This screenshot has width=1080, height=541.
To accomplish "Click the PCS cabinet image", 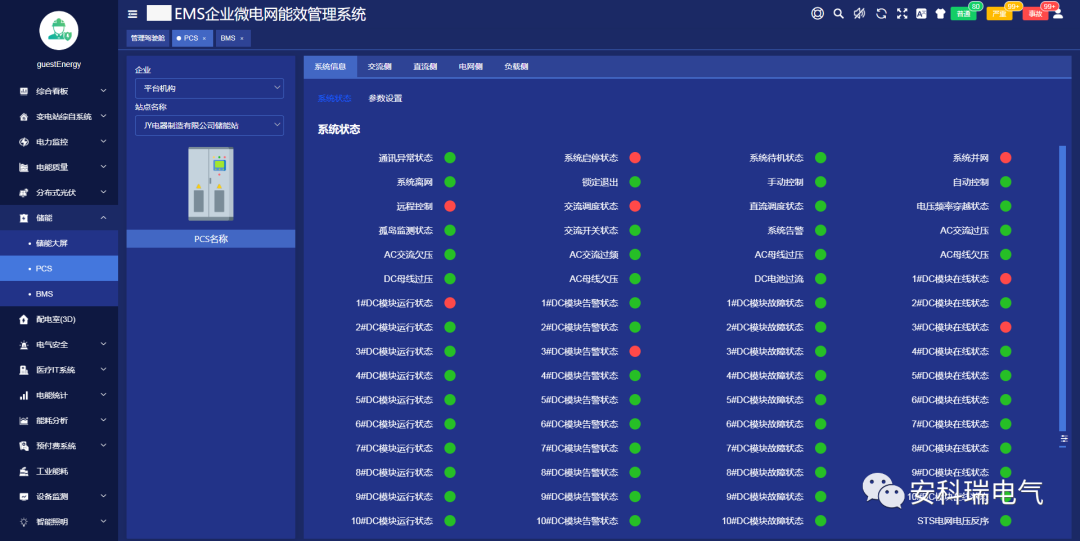I will point(211,184).
